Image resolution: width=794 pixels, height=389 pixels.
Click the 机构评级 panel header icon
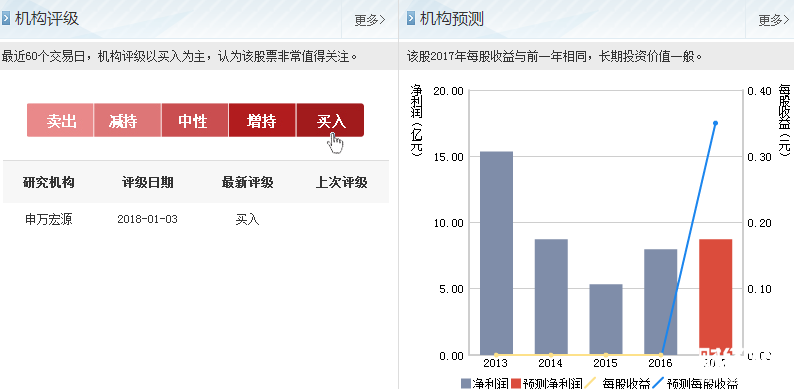coord(6,19)
